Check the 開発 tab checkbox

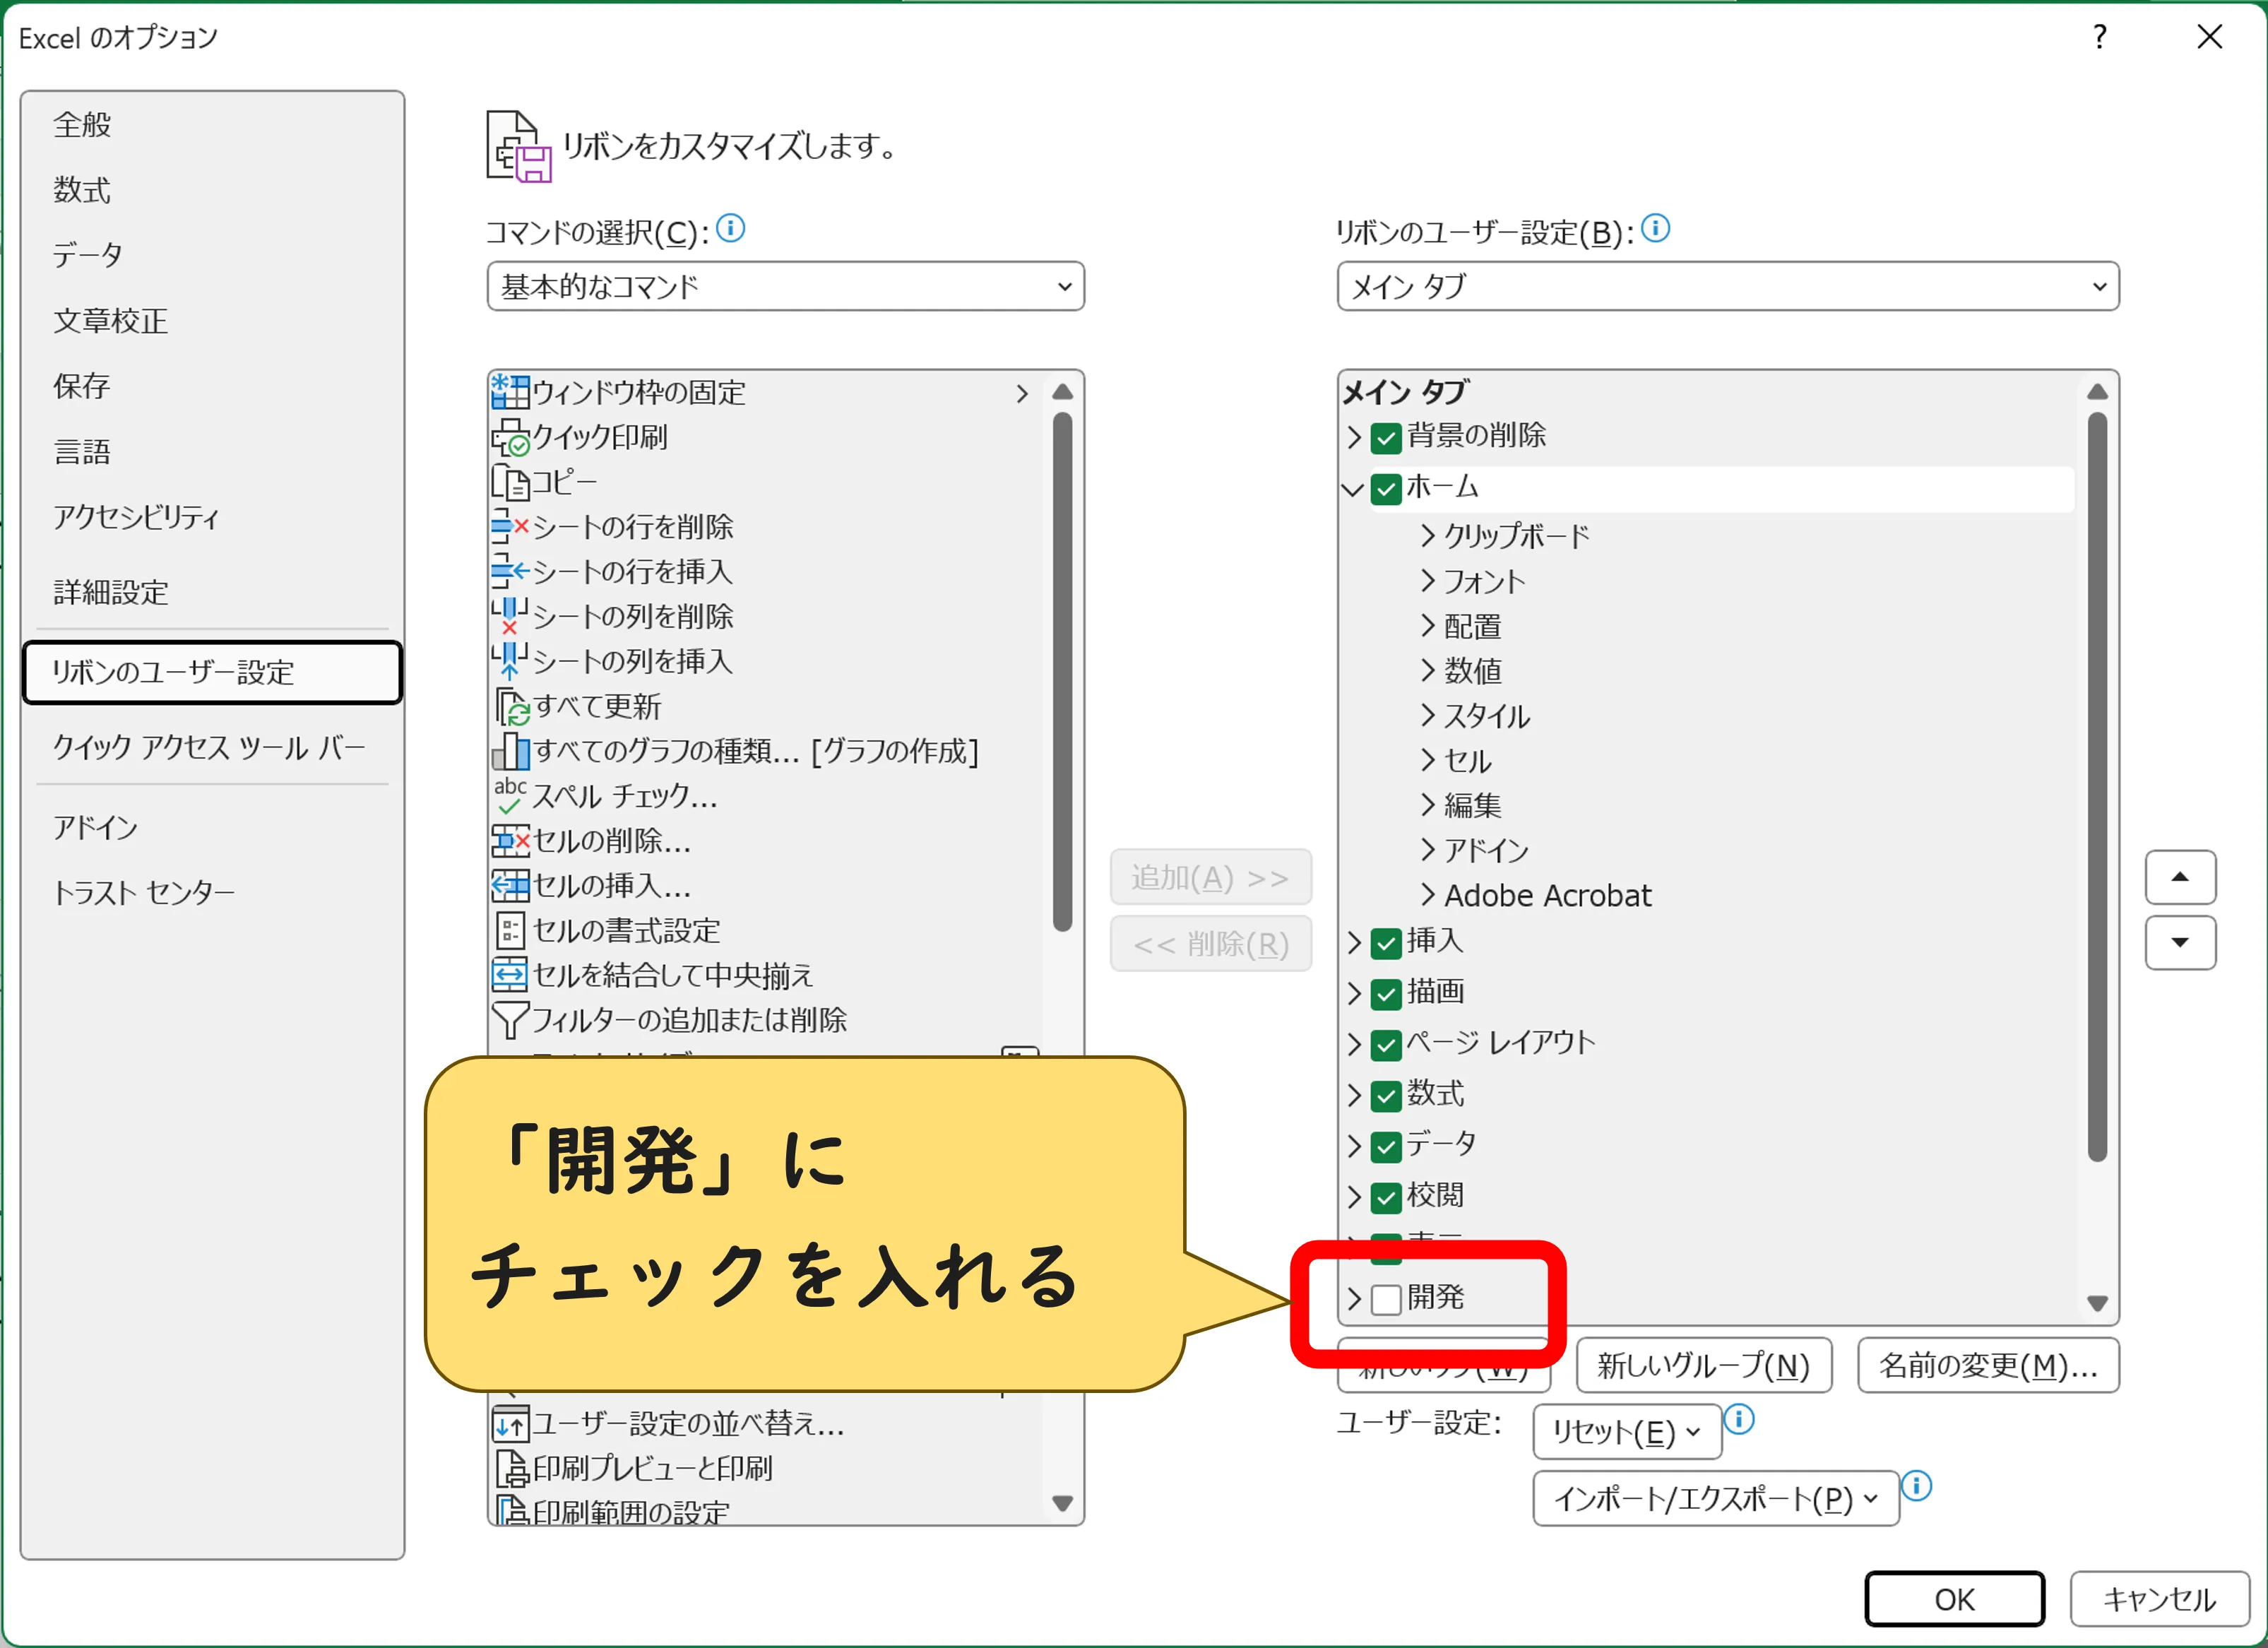pyautogui.click(x=1386, y=1298)
